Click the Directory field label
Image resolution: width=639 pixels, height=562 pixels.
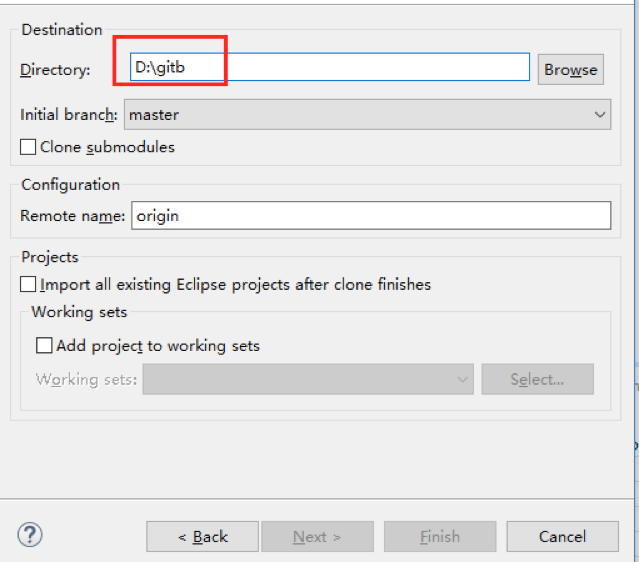point(55,69)
